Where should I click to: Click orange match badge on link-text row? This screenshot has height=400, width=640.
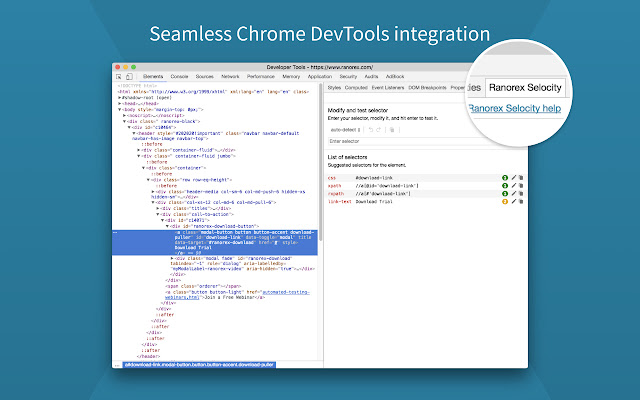coord(505,203)
